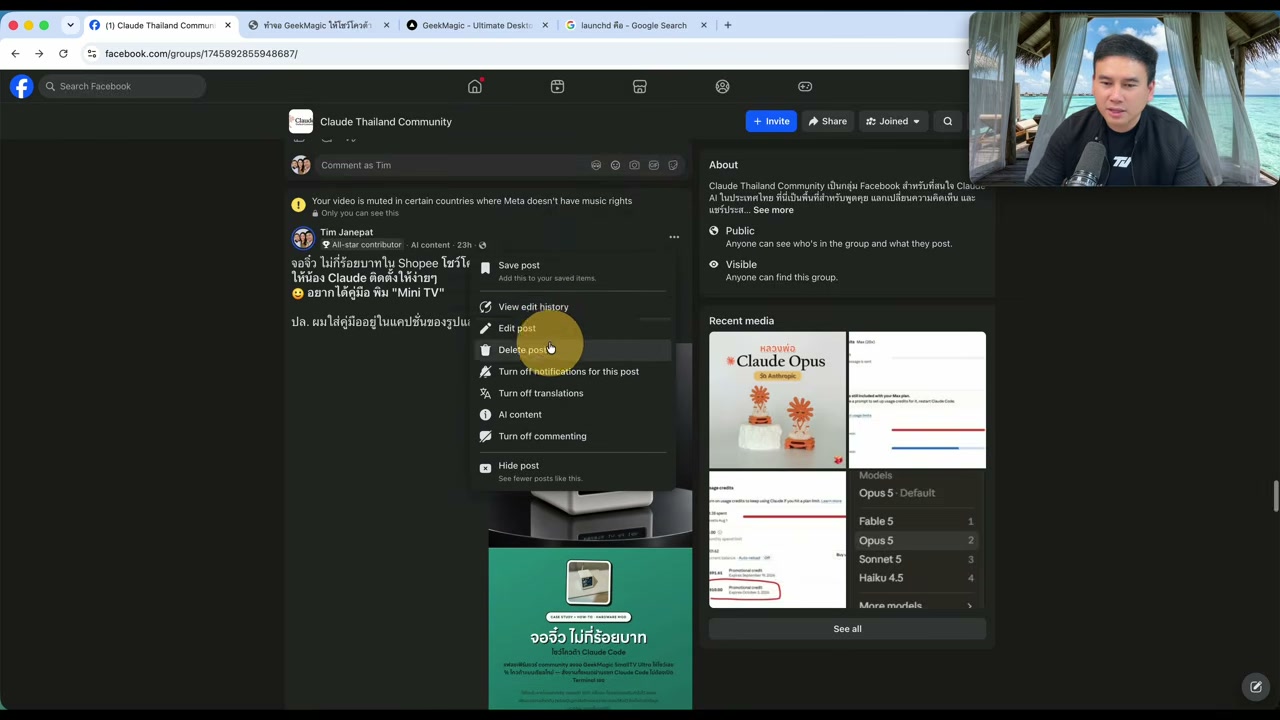1280x720 pixels.
Task: Open the Gaming controller icon
Action: tap(805, 86)
